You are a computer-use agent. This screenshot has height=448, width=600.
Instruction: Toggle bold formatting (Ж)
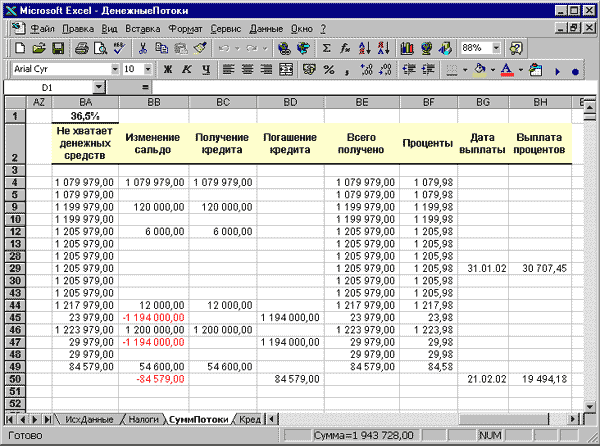168,70
